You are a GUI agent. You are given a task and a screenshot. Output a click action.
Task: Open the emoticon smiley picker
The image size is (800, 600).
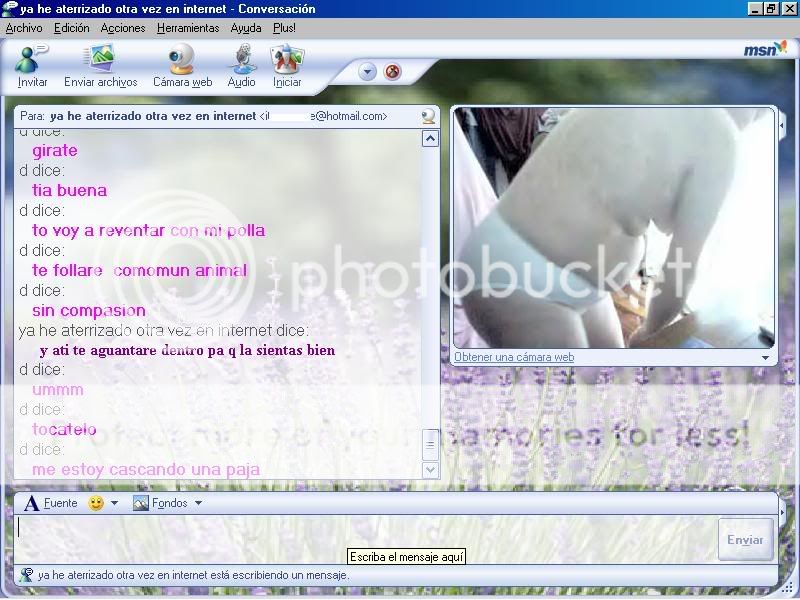[94, 503]
